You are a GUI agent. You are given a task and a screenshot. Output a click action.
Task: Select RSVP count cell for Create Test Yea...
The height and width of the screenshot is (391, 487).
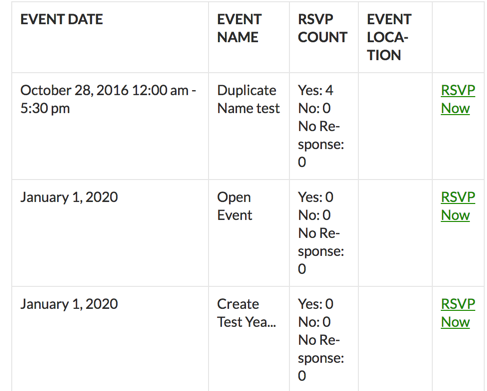tap(321, 340)
